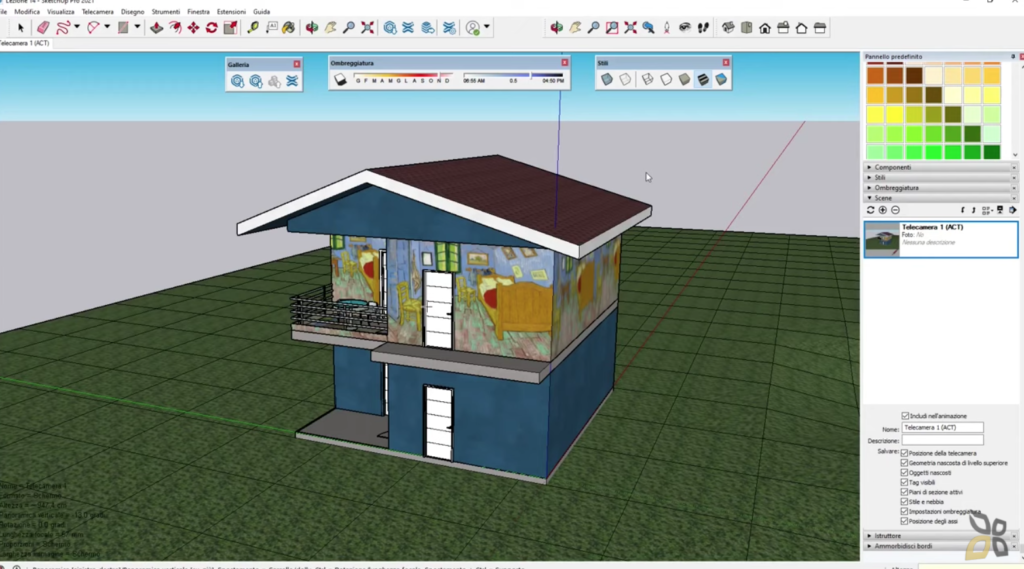Expand the Ammorbidisci bordi panel
The width and height of the screenshot is (1024, 569).
pyautogui.click(x=939, y=546)
